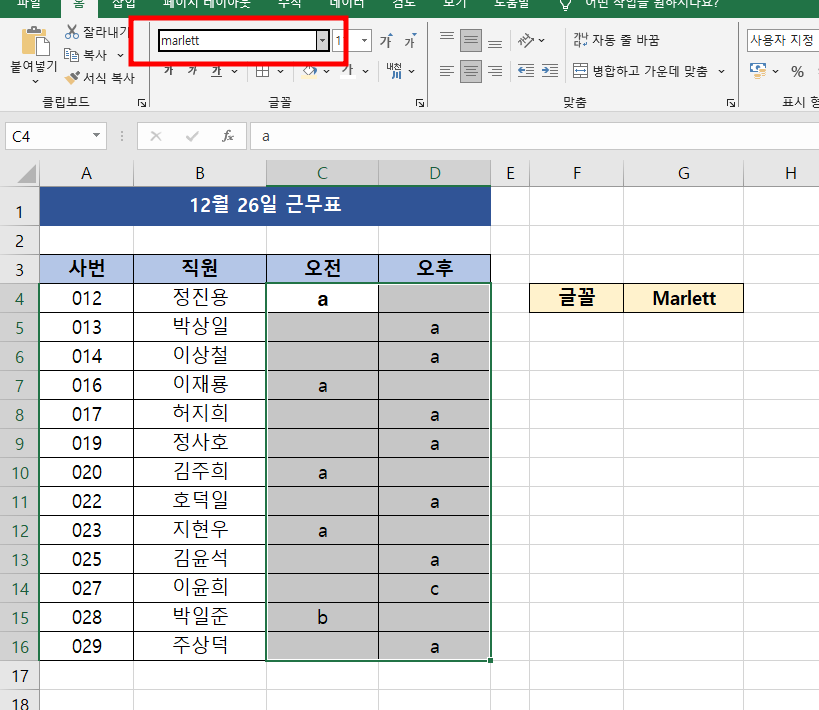Screen dimensions: 819x710
Task: Expand the borders dropdown arrow
Action: pyautogui.click(x=280, y=71)
